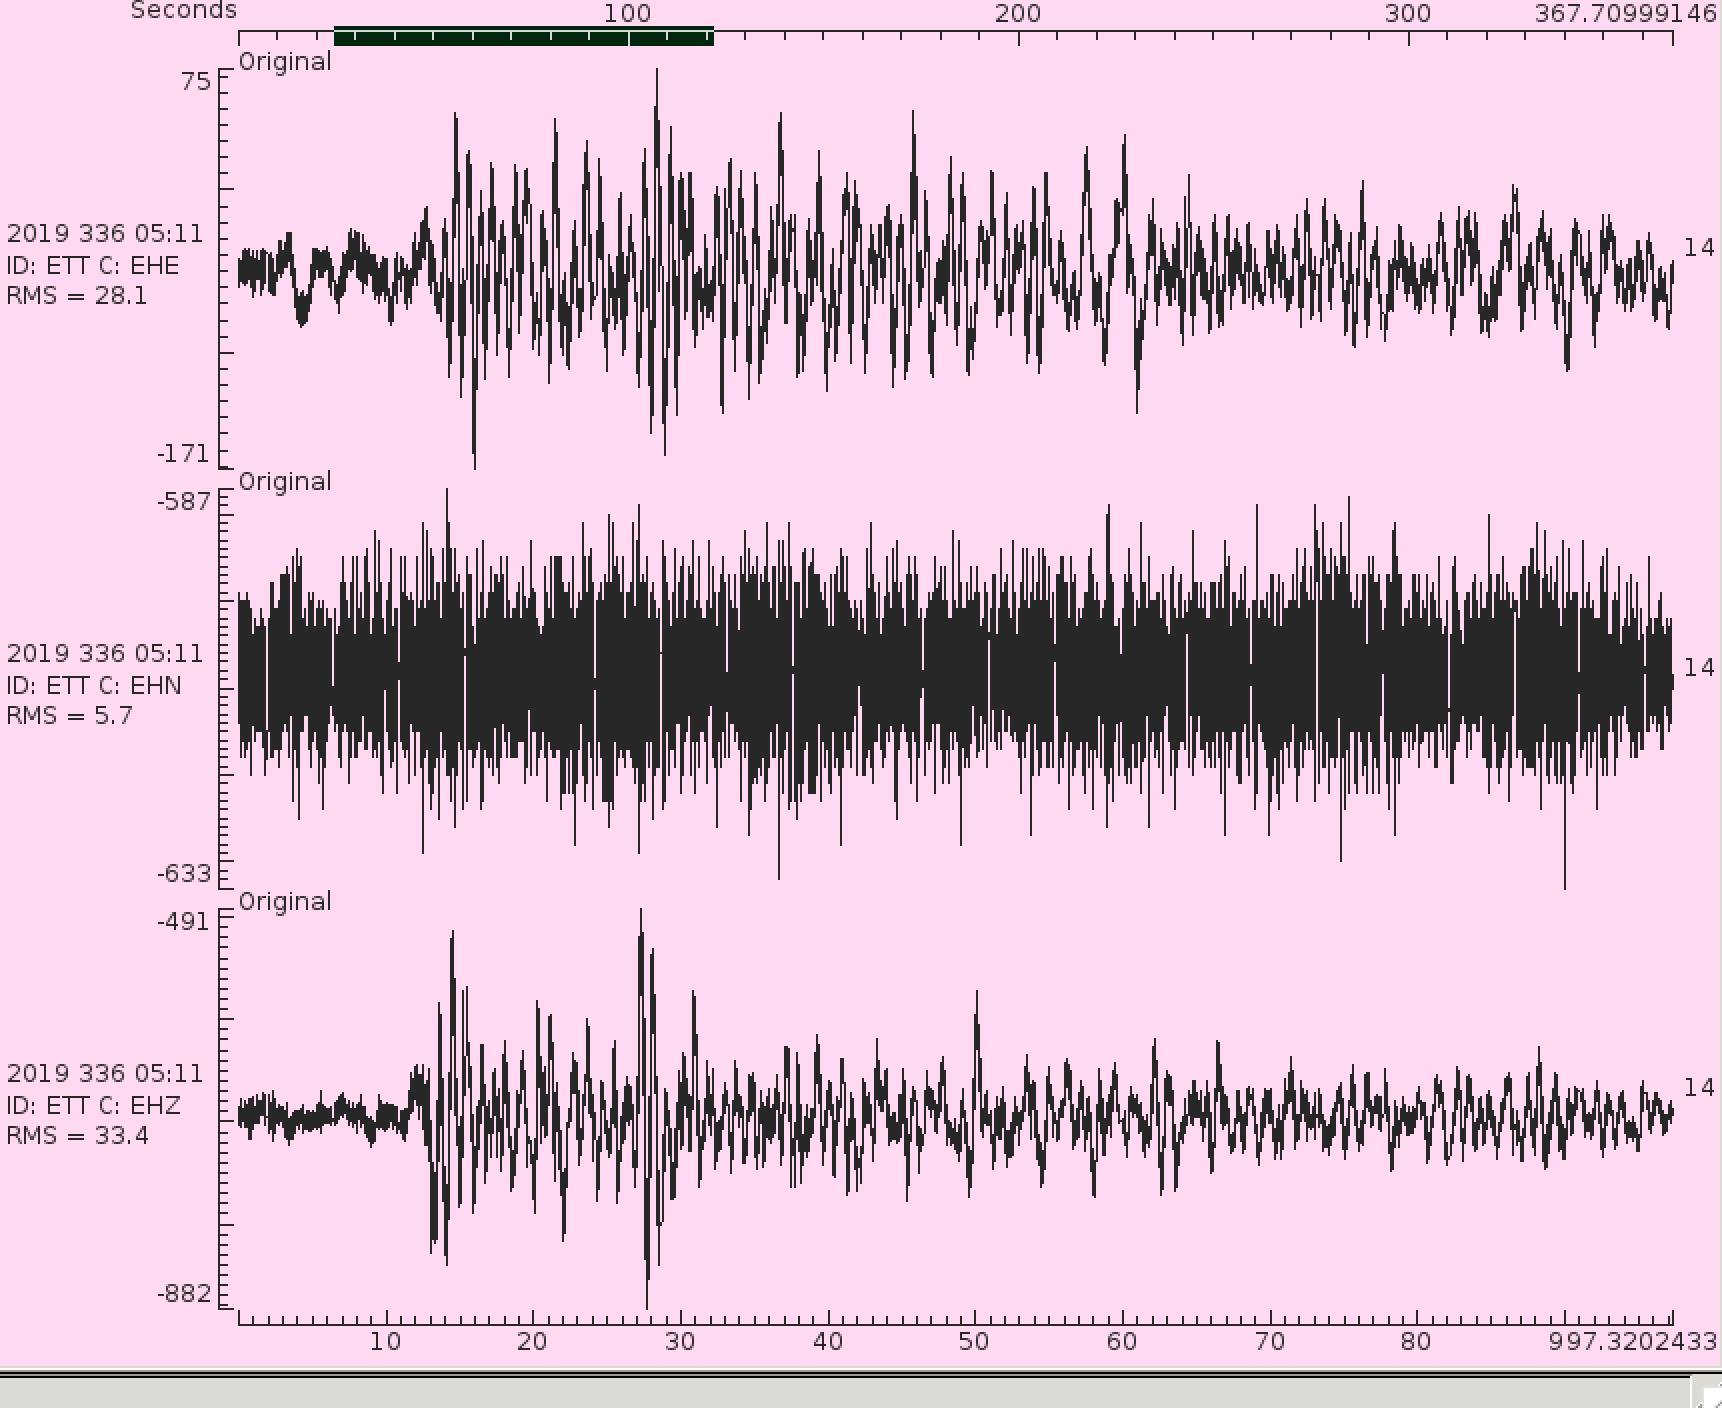This screenshot has width=1722, height=1408.
Task: Click the number 14 right of EHE trace
Action: click(x=1699, y=248)
